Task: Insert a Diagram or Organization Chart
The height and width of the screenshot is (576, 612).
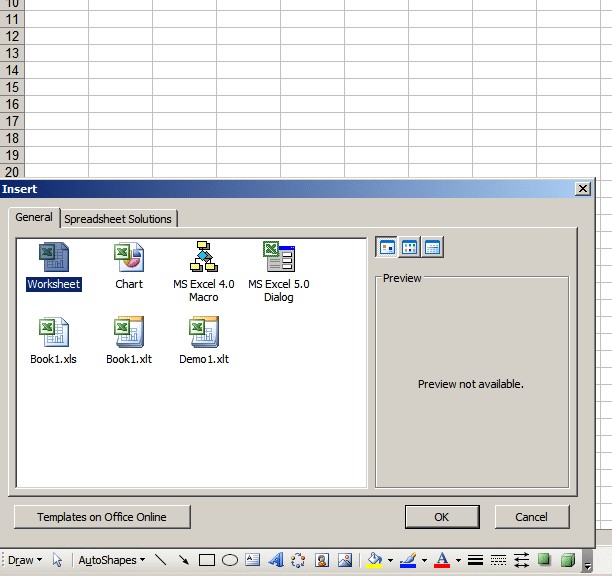Action: point(299,560)
